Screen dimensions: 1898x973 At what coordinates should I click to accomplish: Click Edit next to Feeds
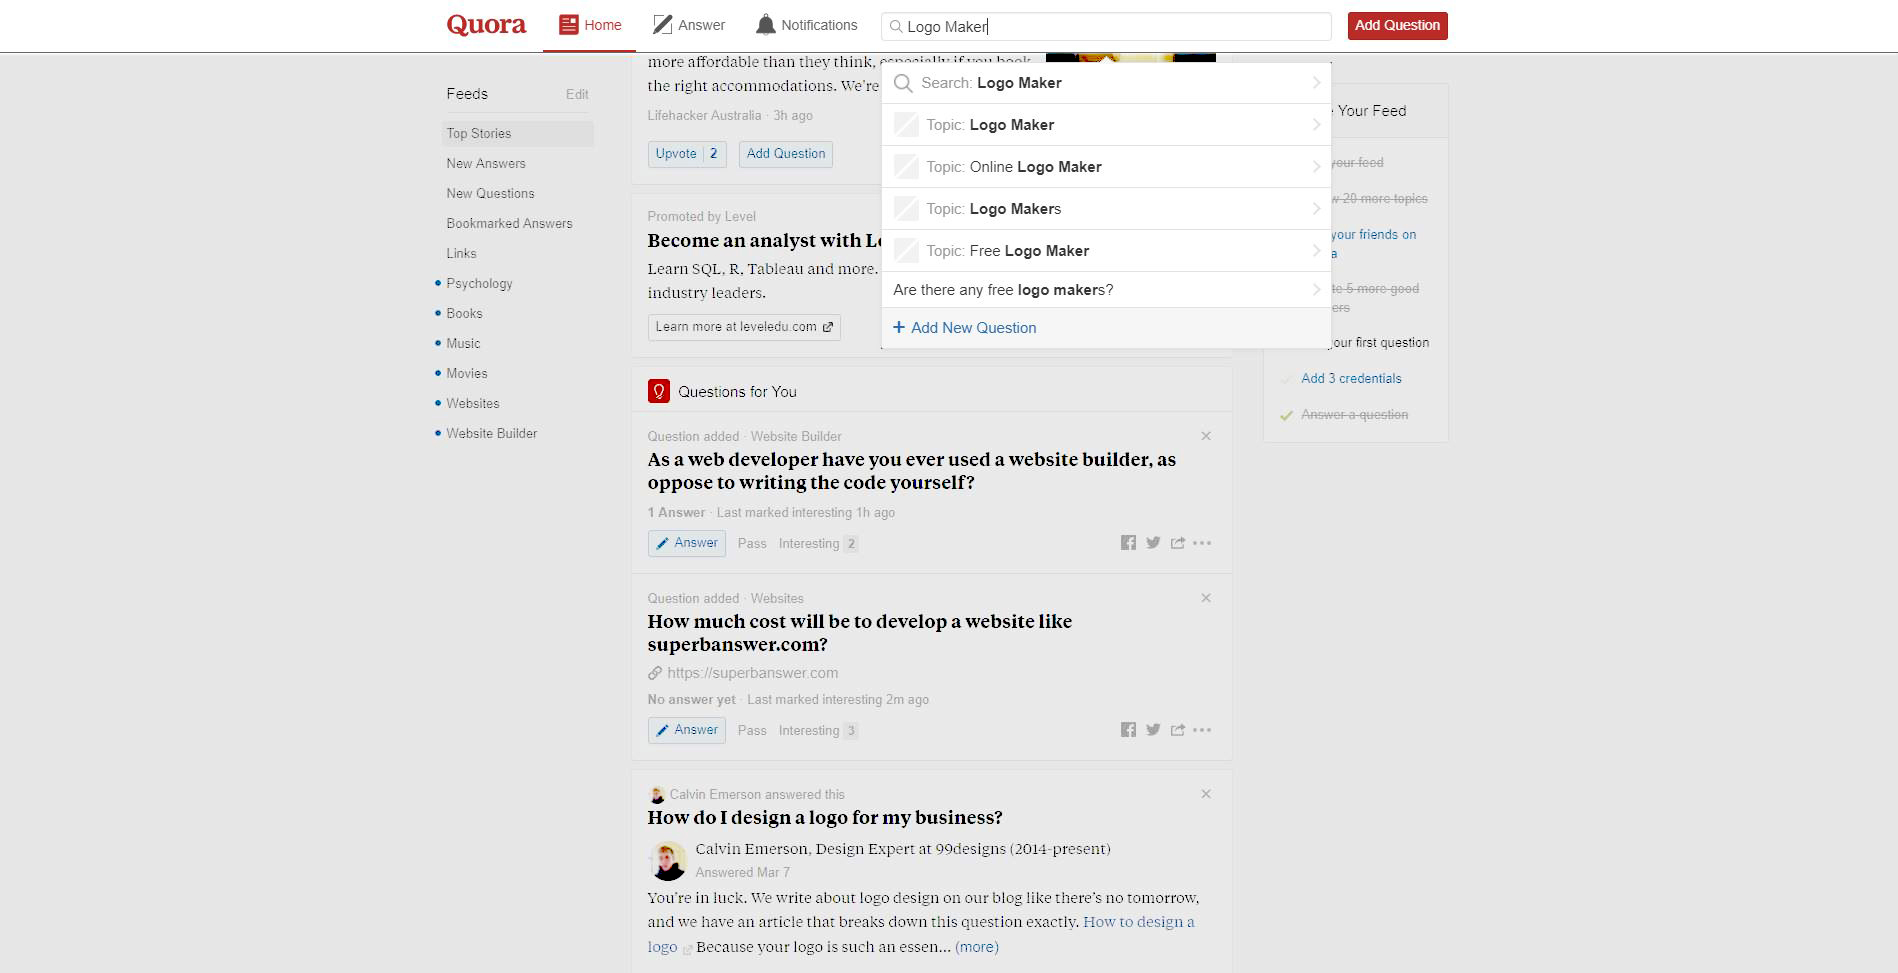[577, 95]
